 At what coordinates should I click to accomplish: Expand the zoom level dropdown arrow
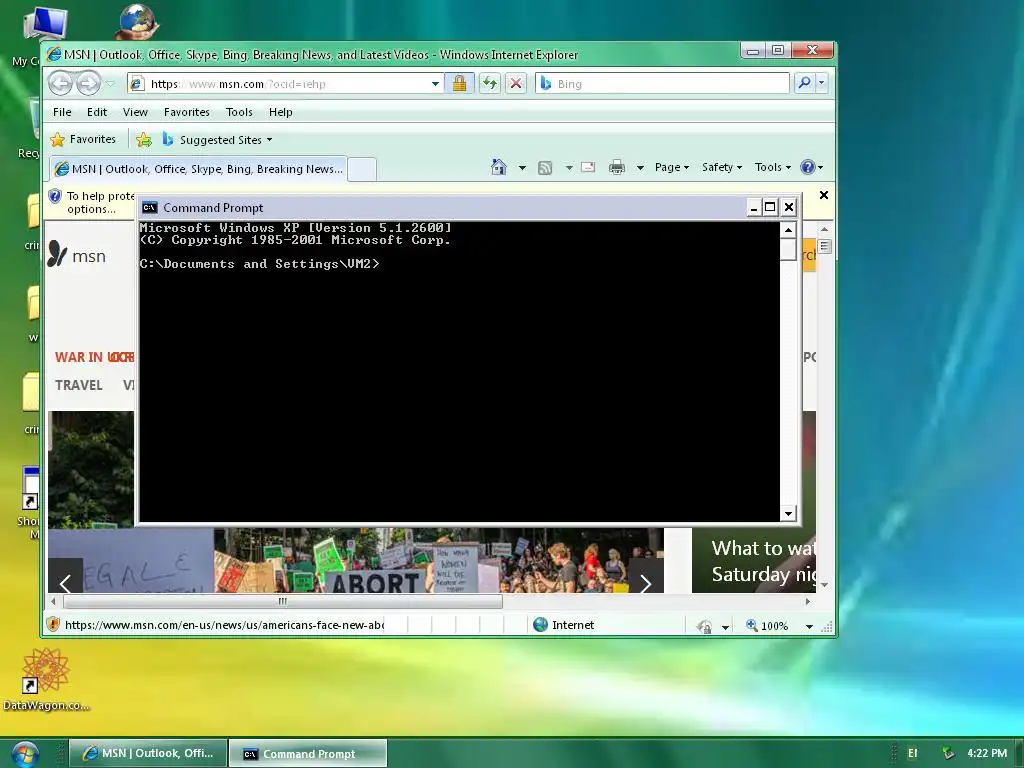coord(809,626)
